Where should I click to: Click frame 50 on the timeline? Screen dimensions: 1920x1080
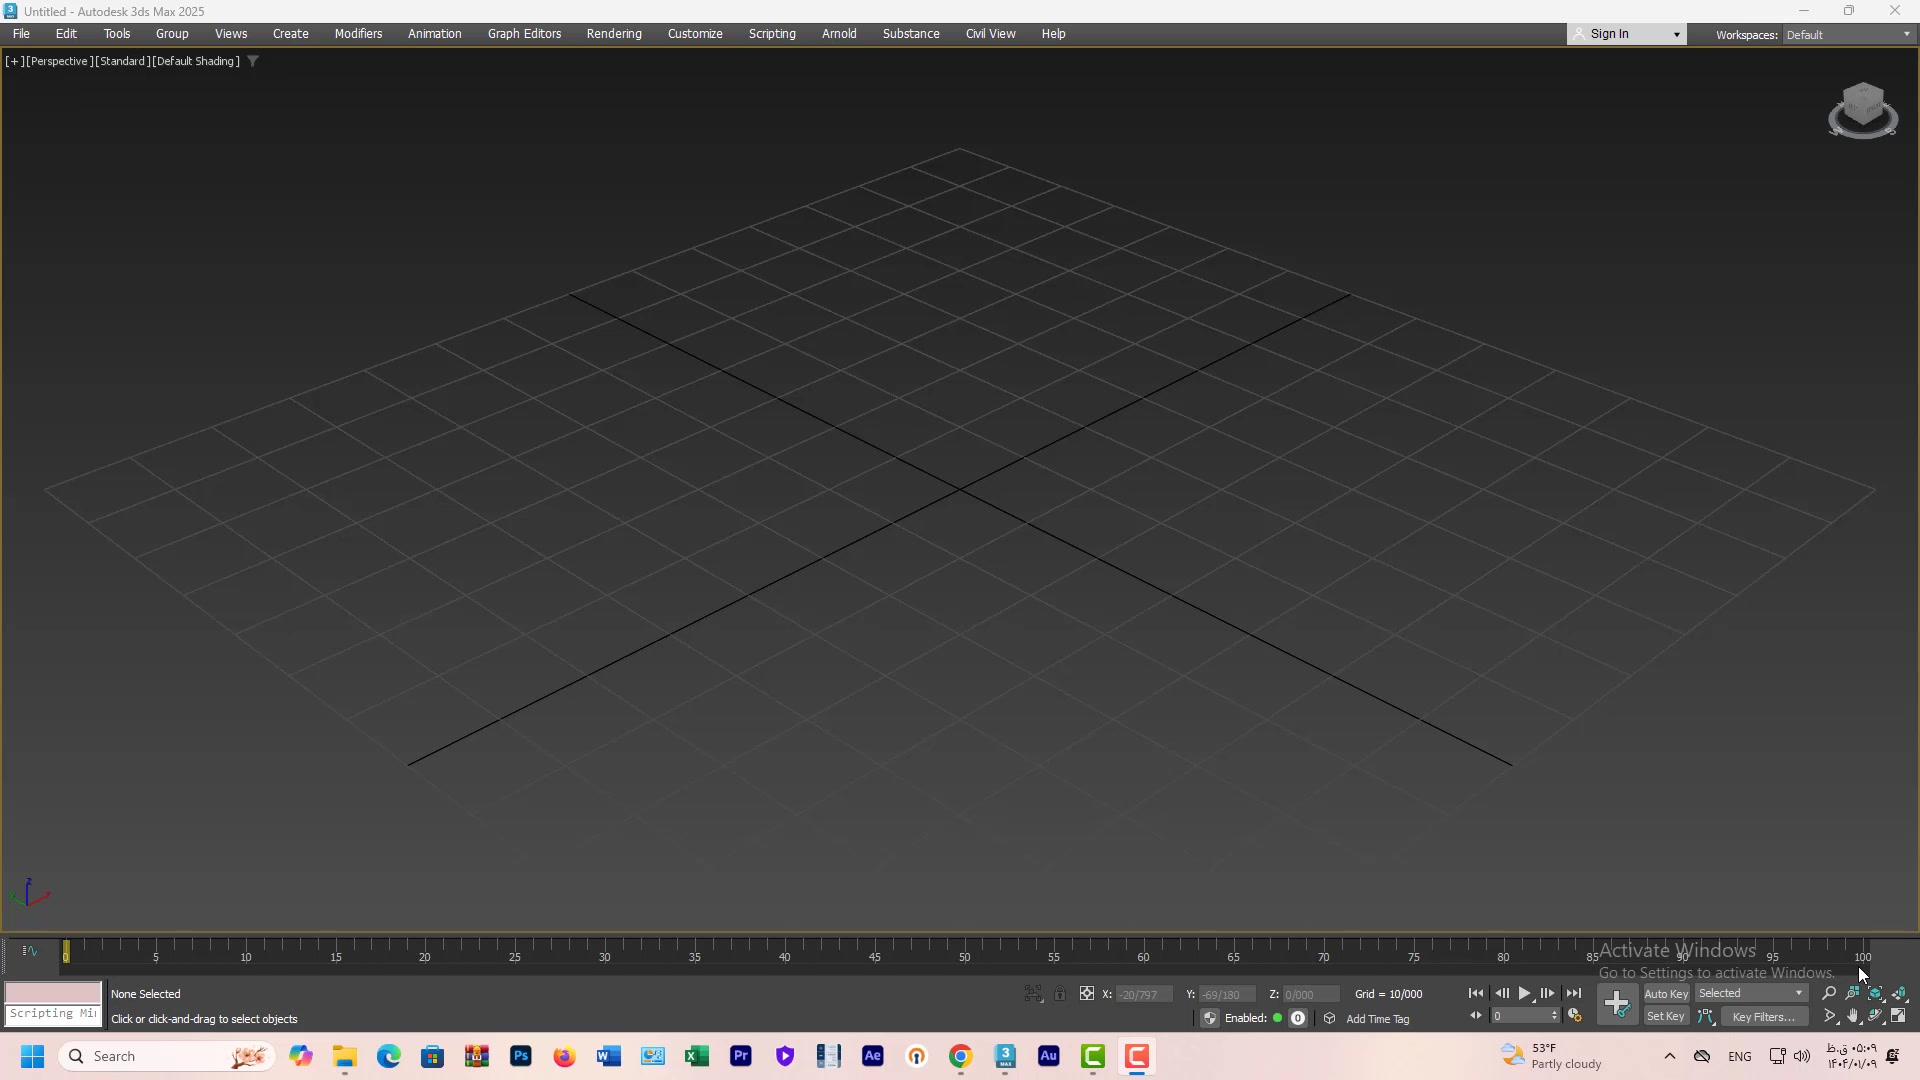(x=964, y=957)
